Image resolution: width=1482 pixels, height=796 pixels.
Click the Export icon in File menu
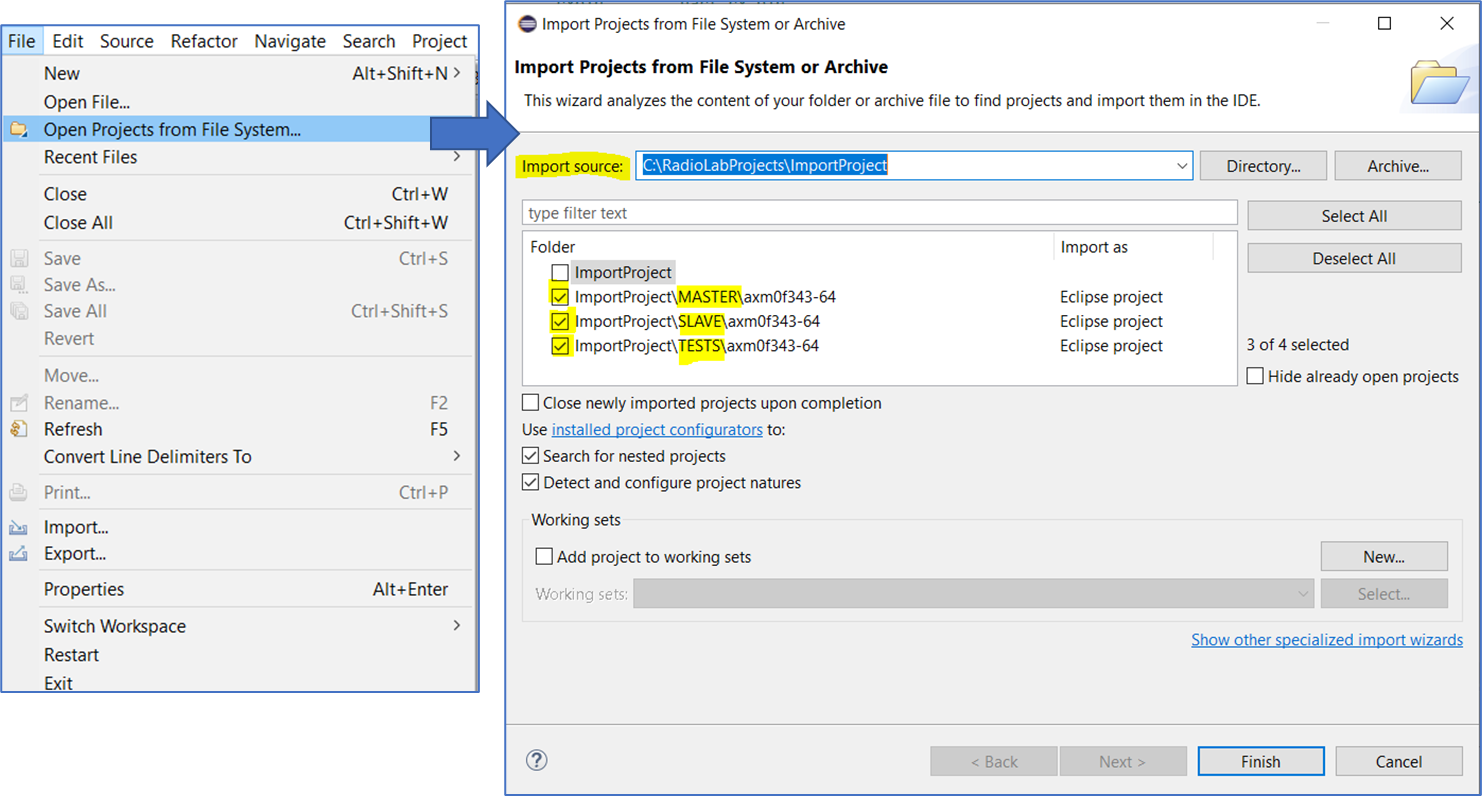[18, 553]
